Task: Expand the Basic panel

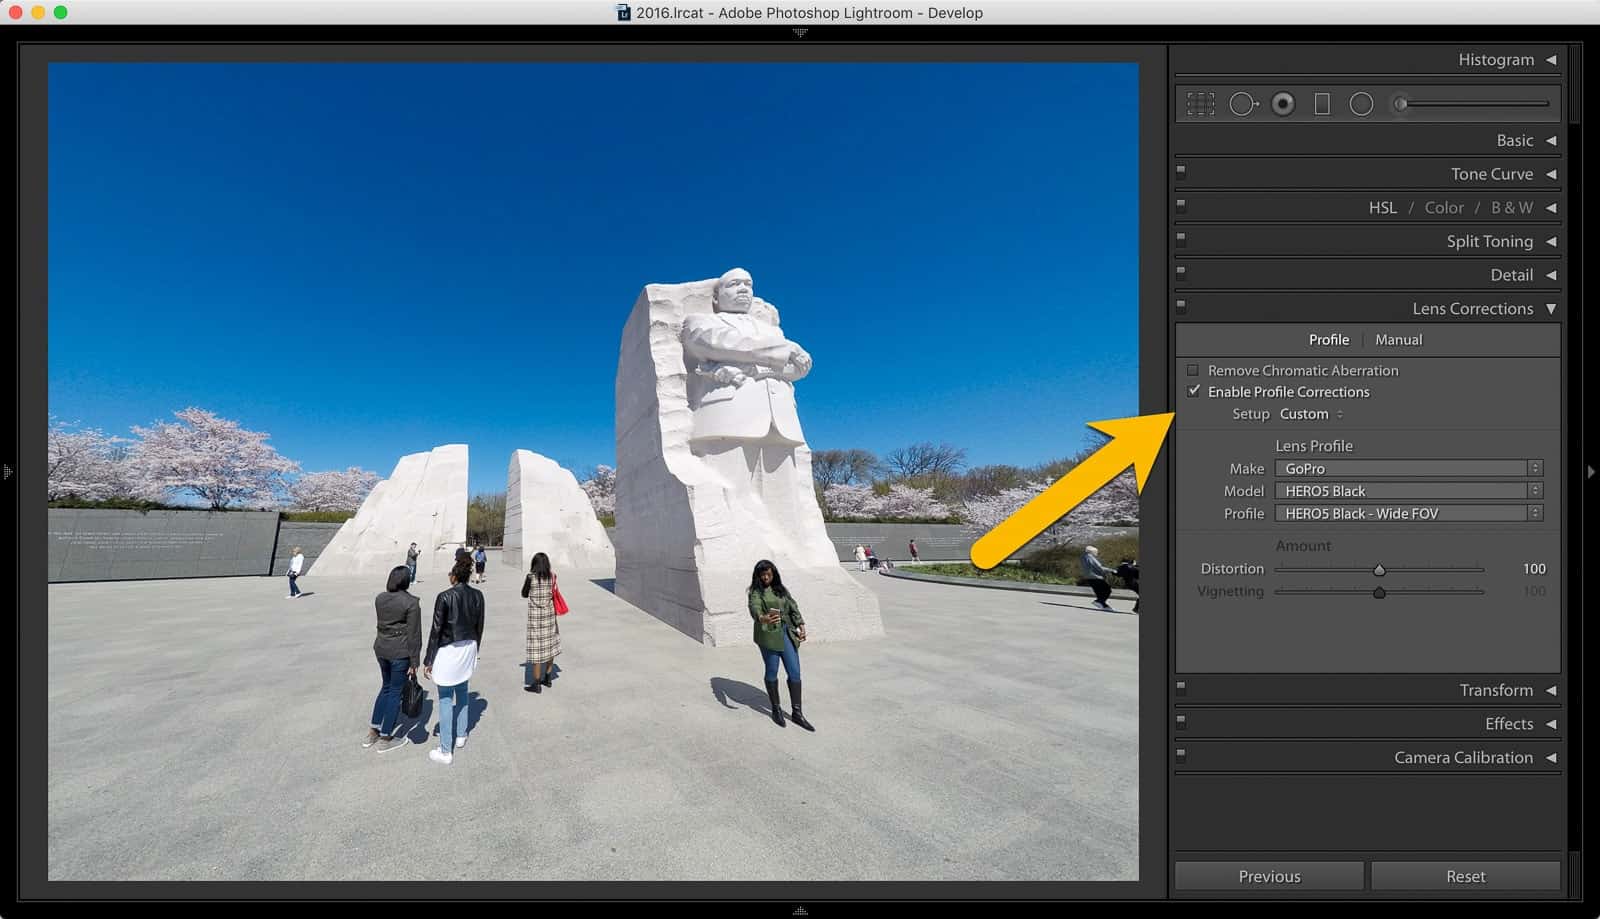Action: pos(1551,141)
